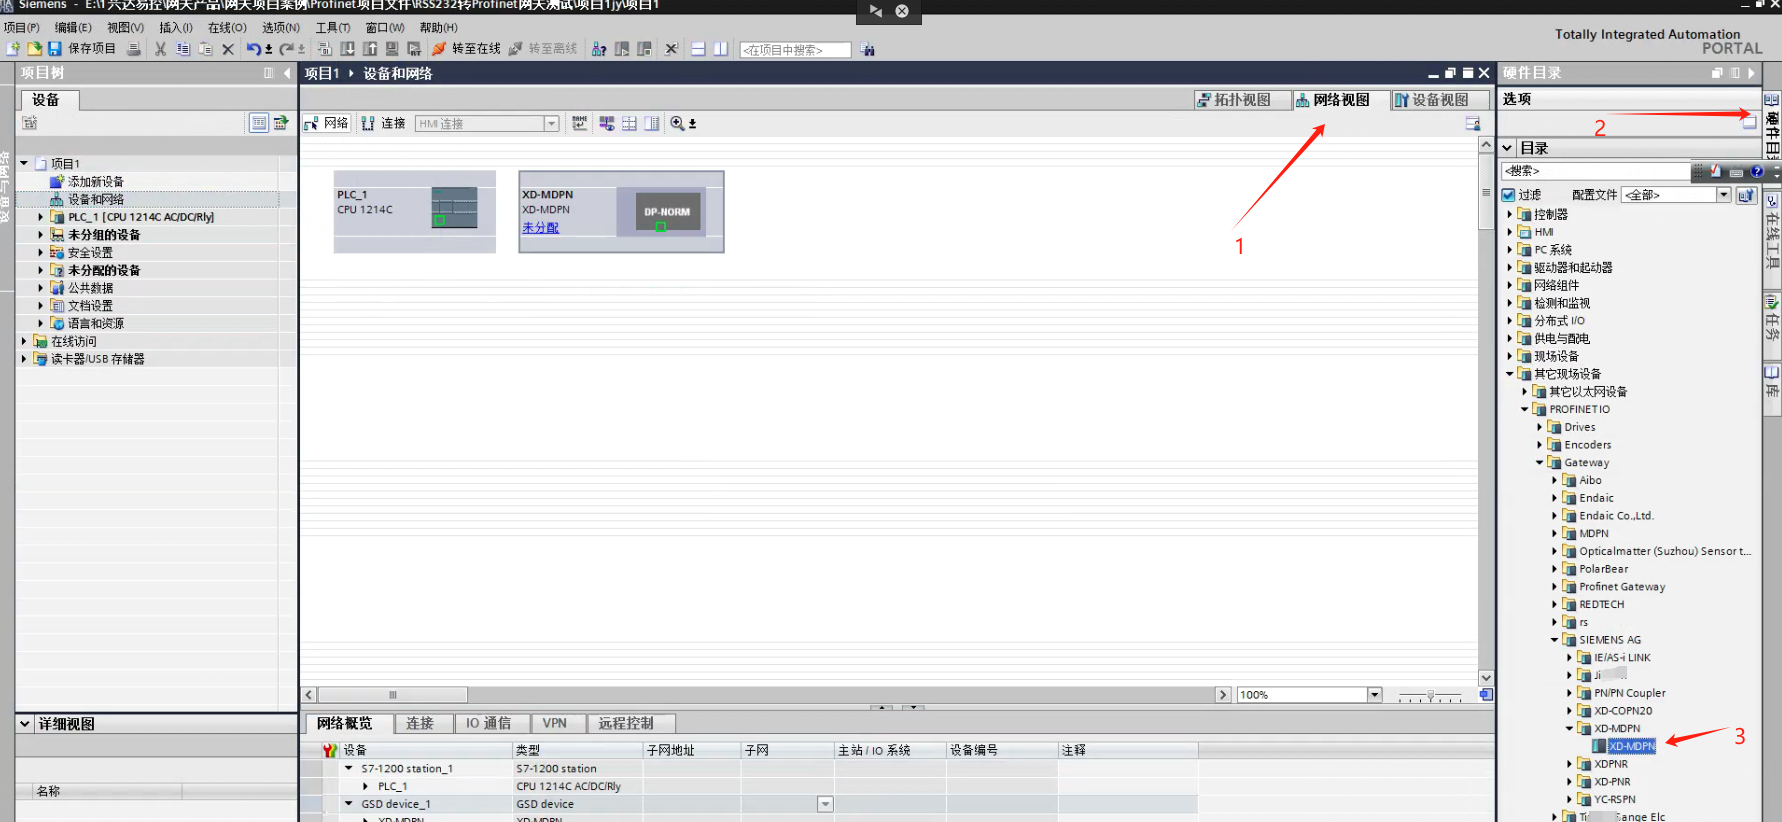Collapse the project tree panel arrow

(x=287, y=73)
